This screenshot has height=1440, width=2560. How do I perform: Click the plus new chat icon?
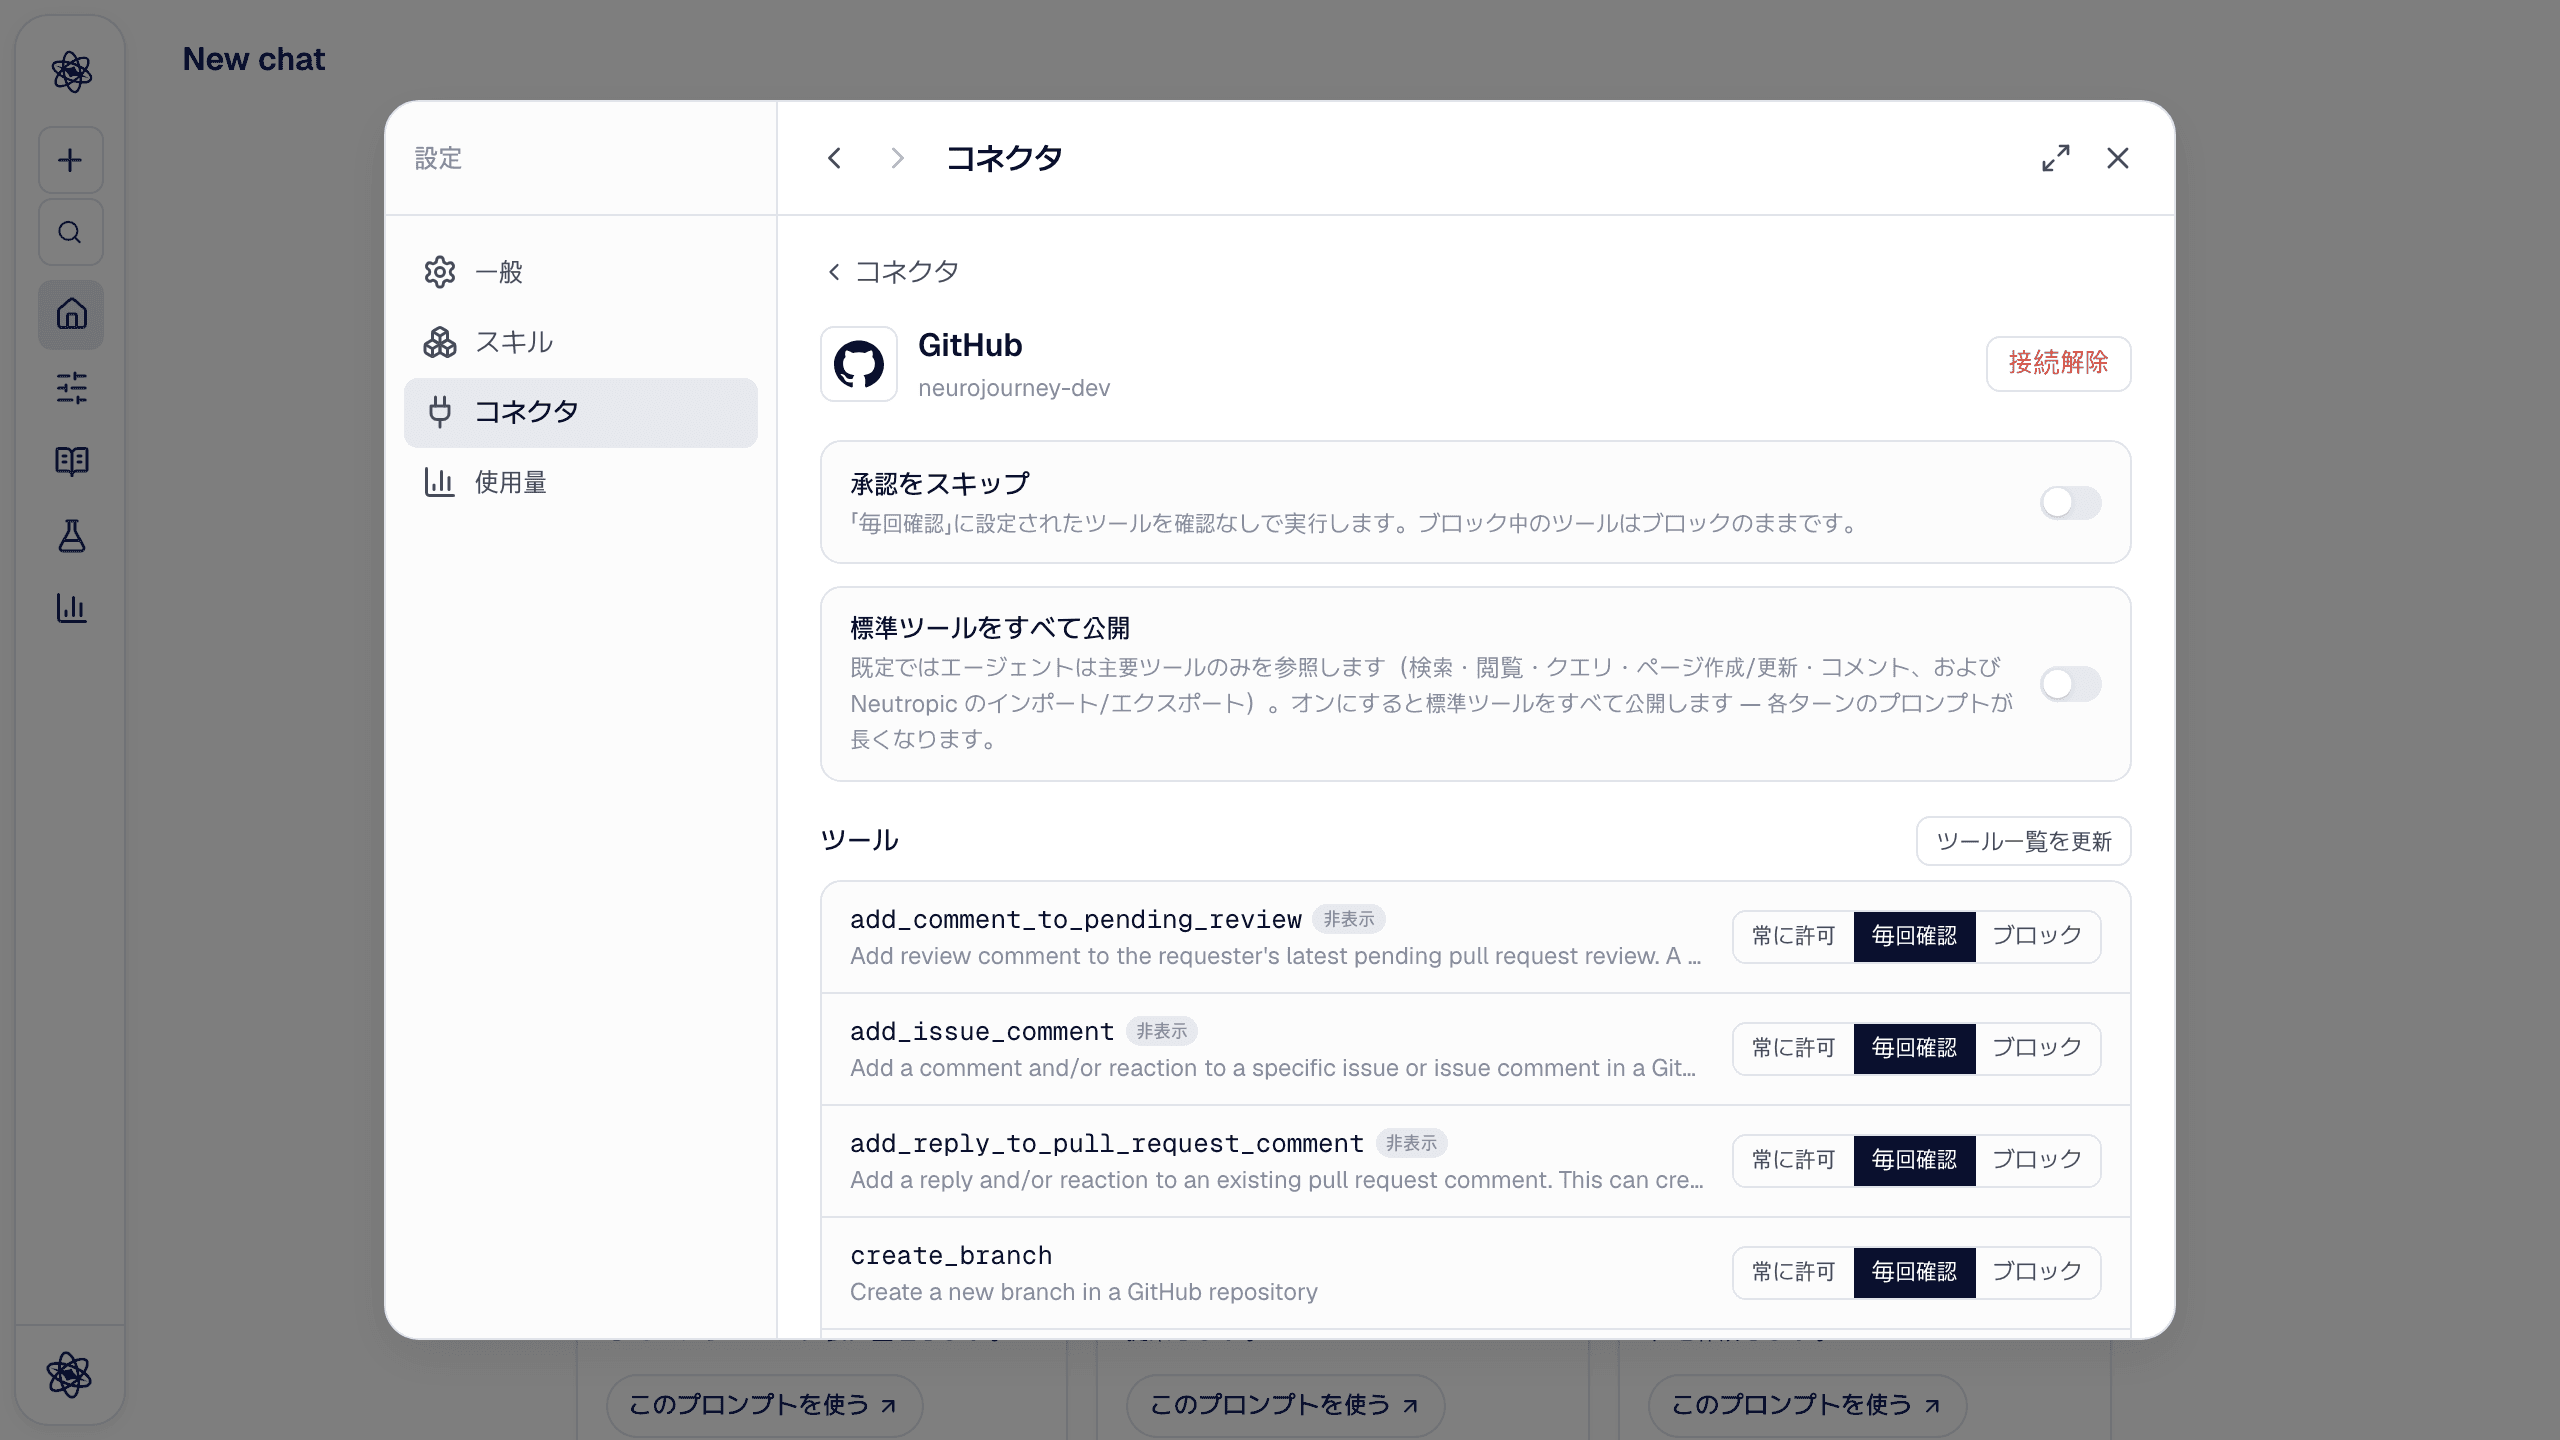tap(71, 160)
